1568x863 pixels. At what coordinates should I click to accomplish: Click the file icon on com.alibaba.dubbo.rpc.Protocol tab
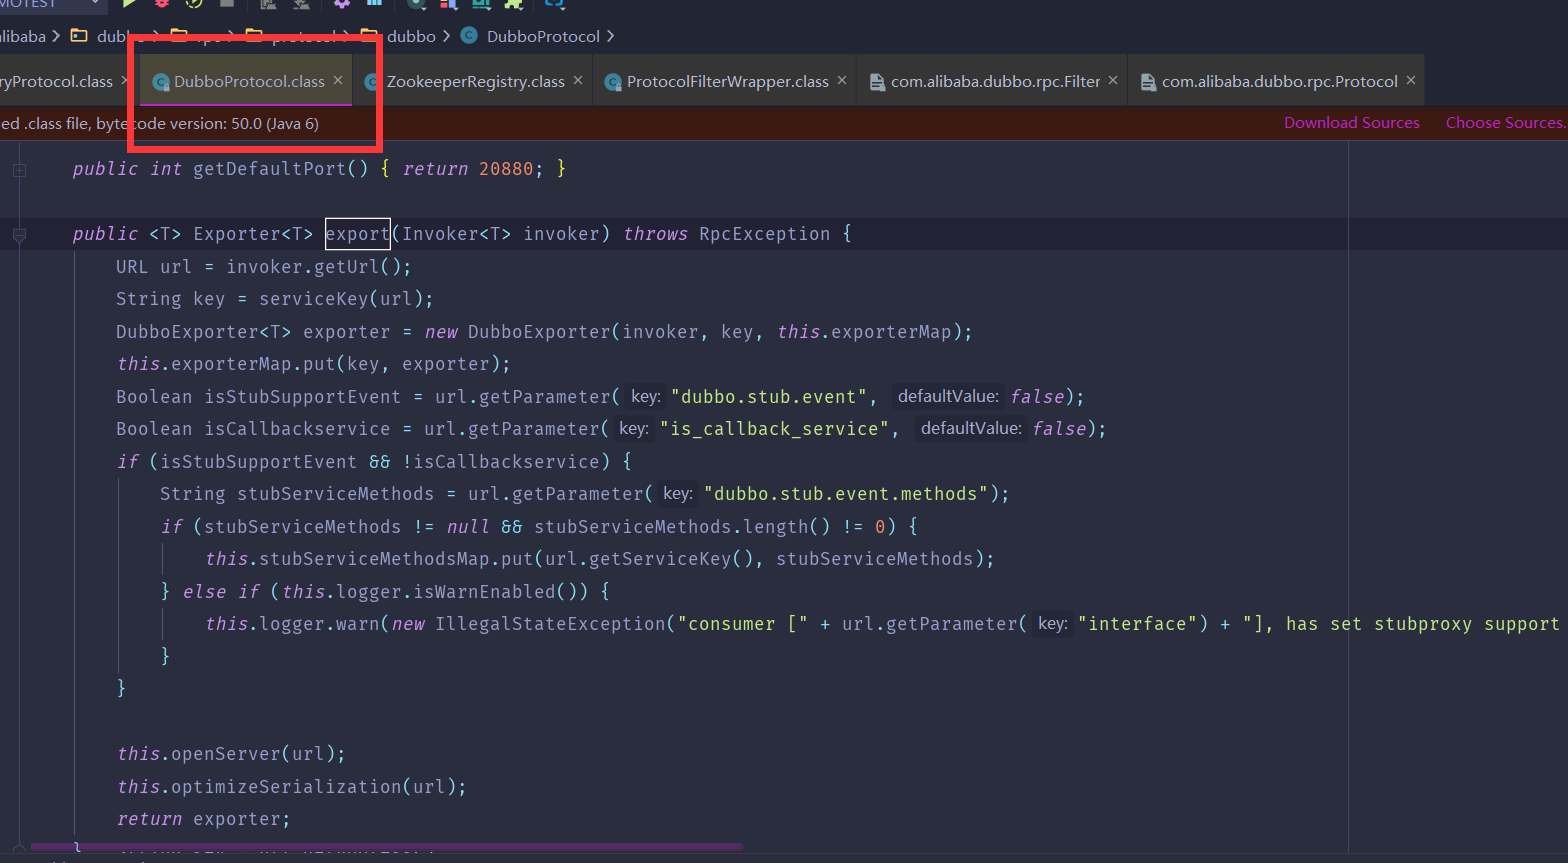tap(1148, 82)
